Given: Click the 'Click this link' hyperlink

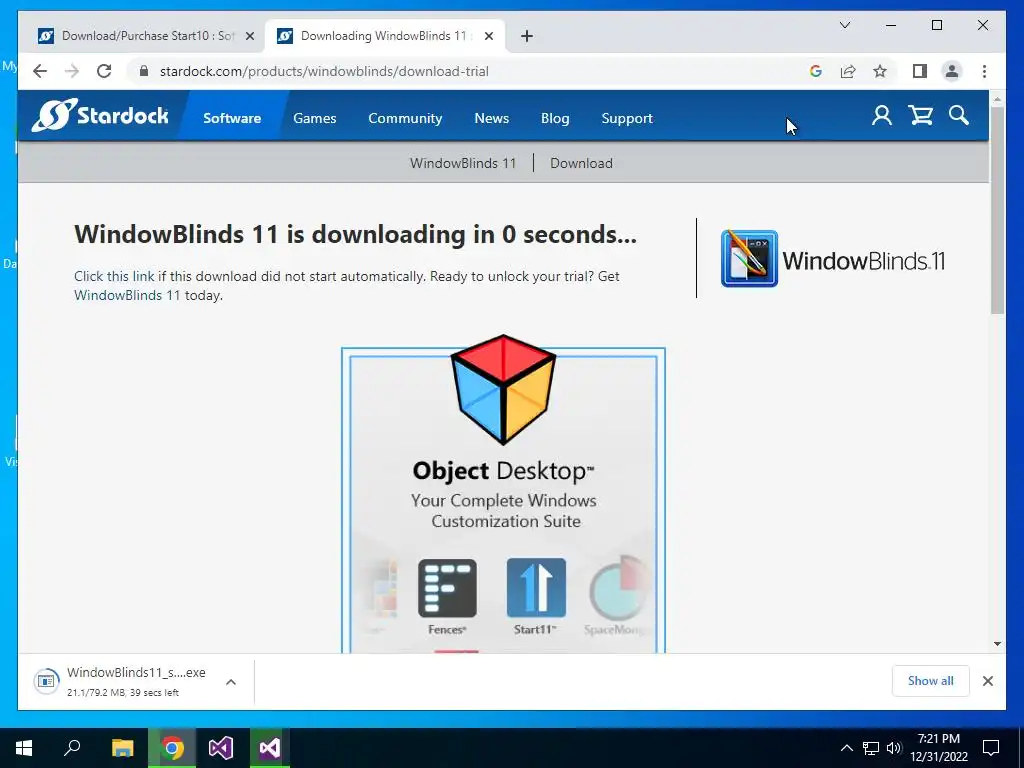Looking at the screenshot, I should (114, 276).
